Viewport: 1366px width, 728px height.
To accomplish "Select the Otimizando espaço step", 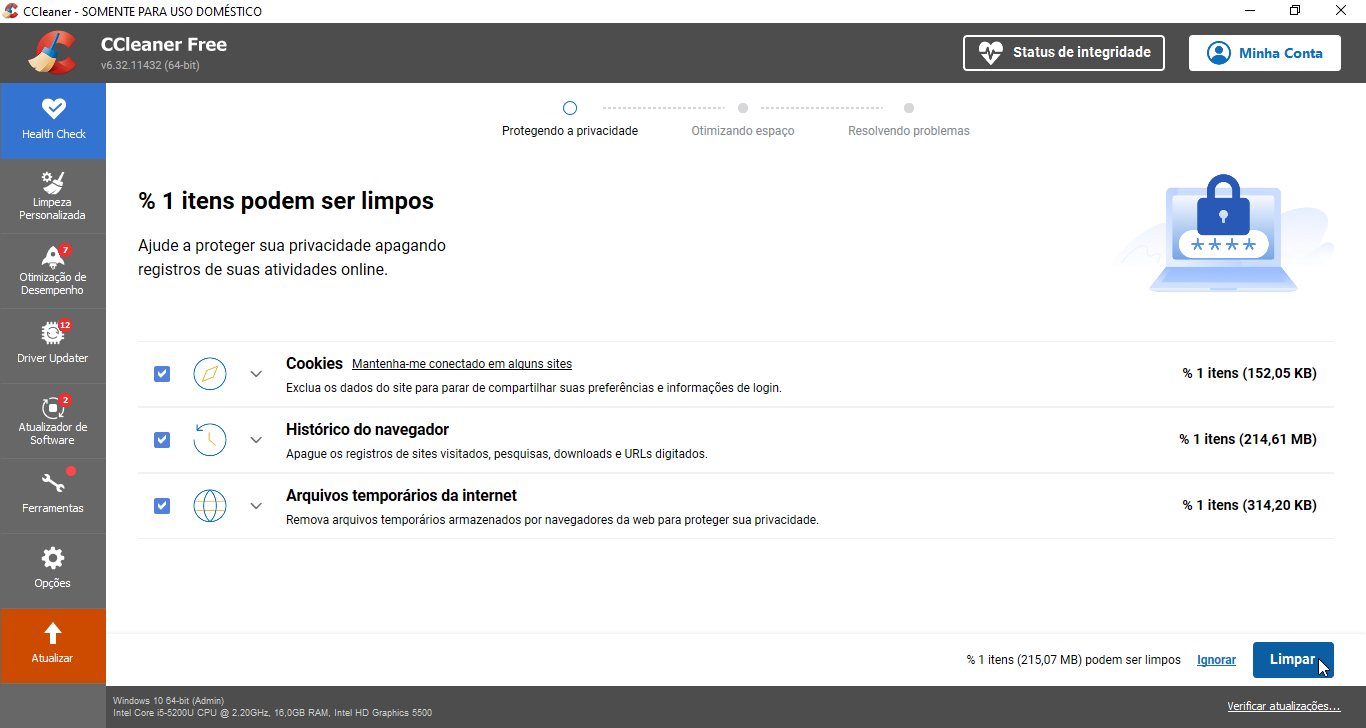I will [743, 119].
